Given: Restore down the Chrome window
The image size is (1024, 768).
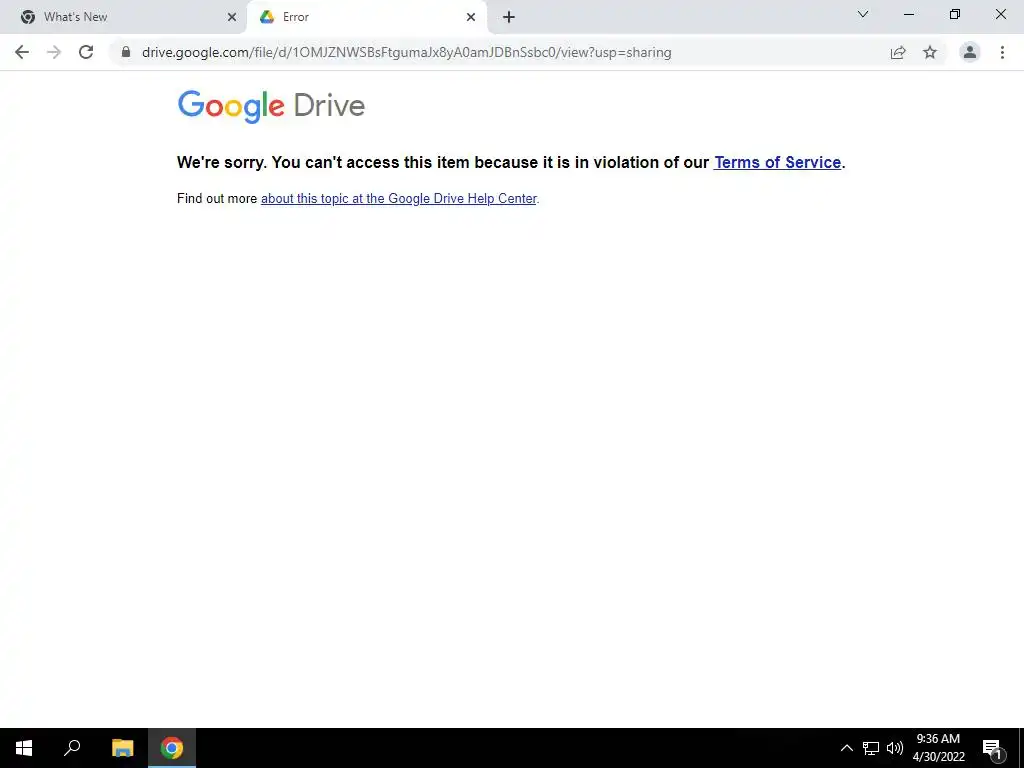Looking at the screenshot, I should pyautogui.click(x=955, y=14).
